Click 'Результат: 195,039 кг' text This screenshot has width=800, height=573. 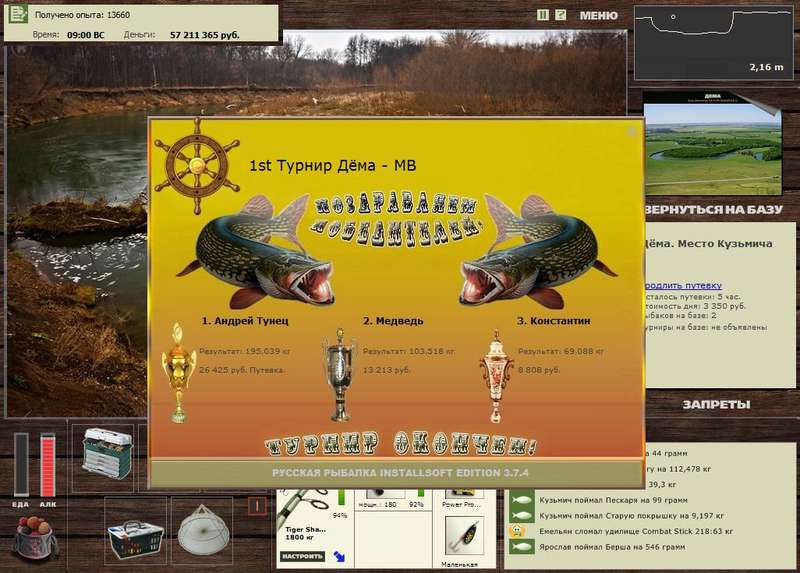click(244, 352)
